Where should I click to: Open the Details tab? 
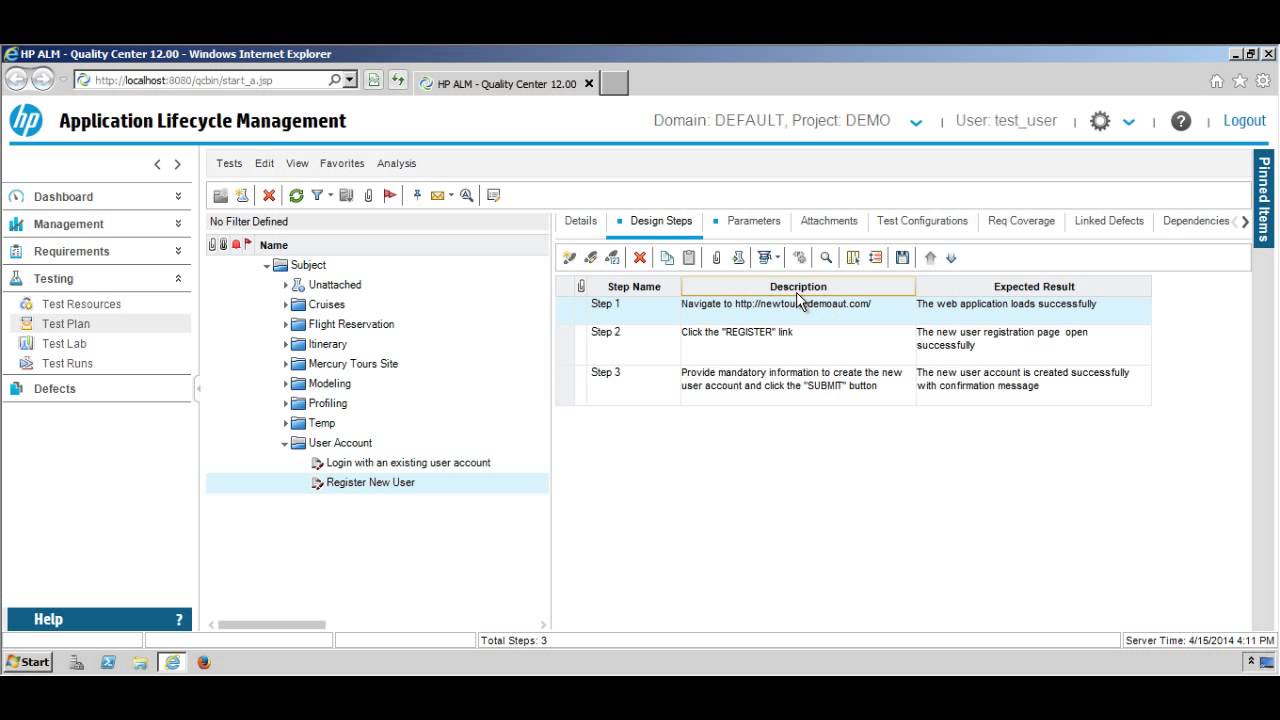(580, 221)
